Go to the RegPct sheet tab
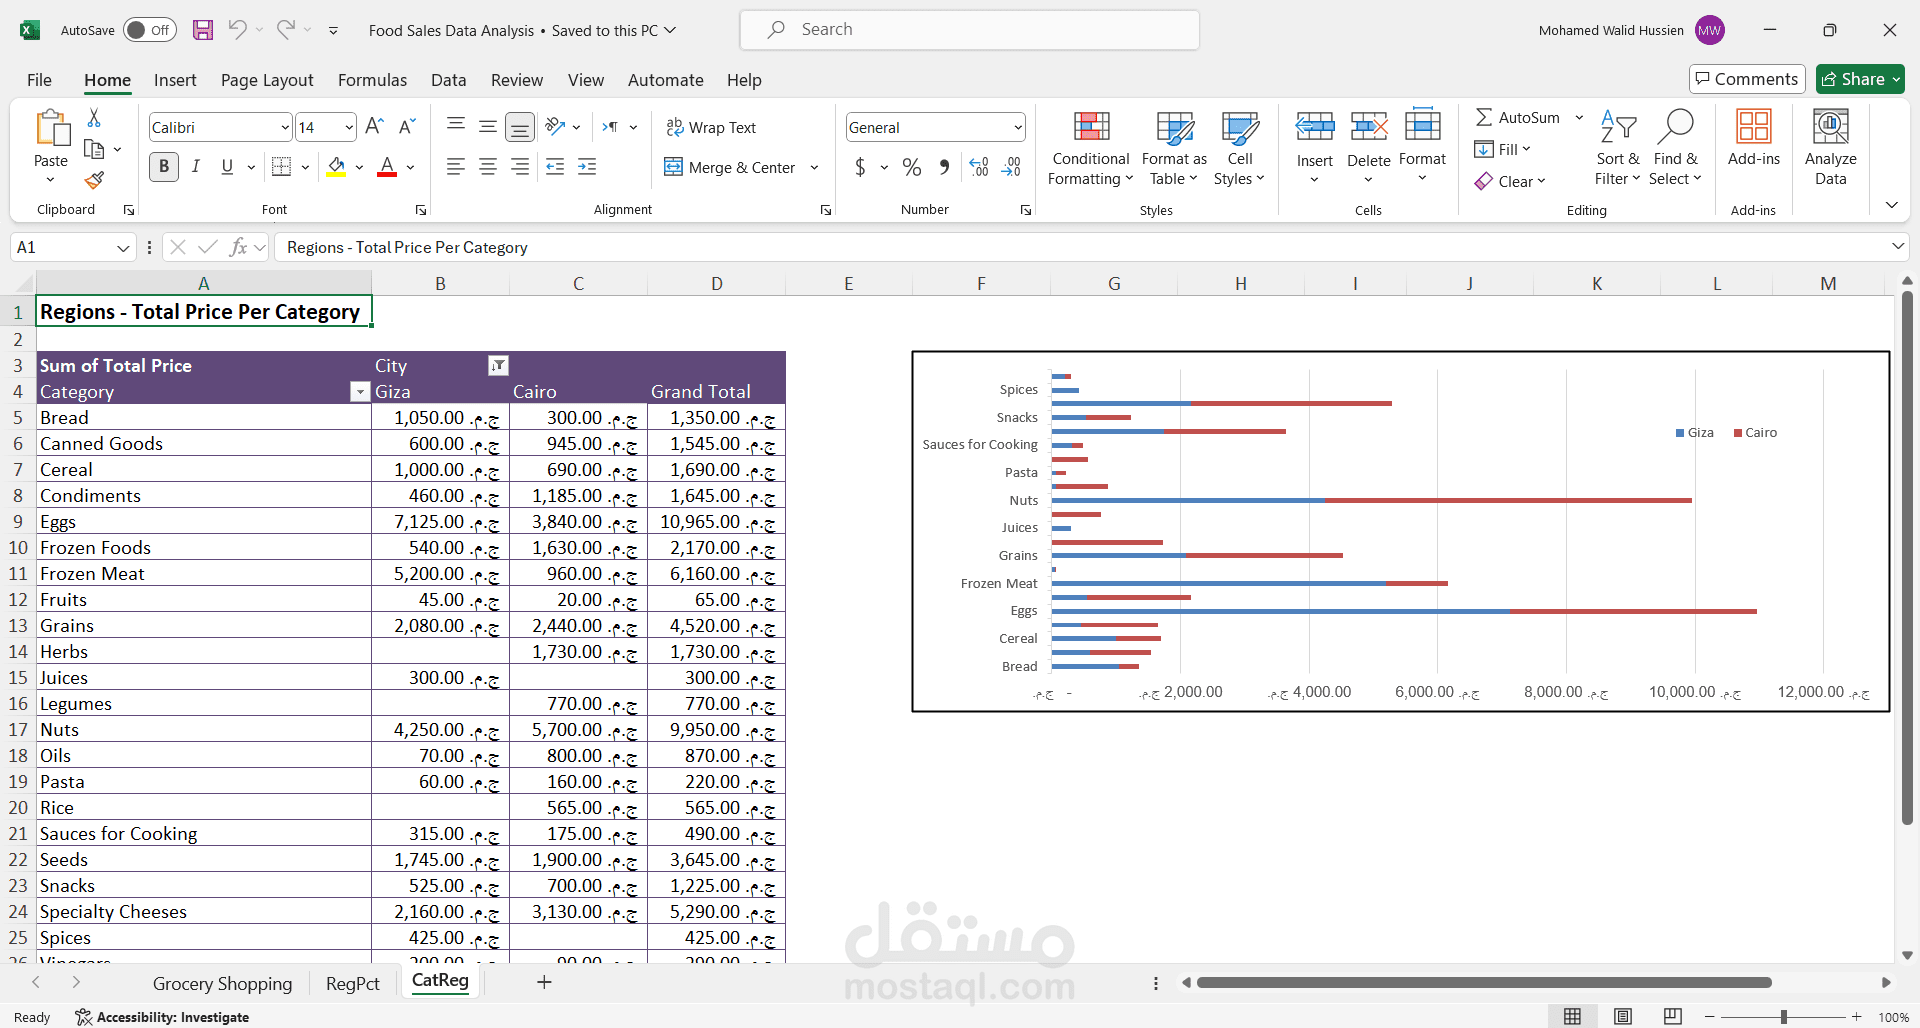 coord(353,984)
